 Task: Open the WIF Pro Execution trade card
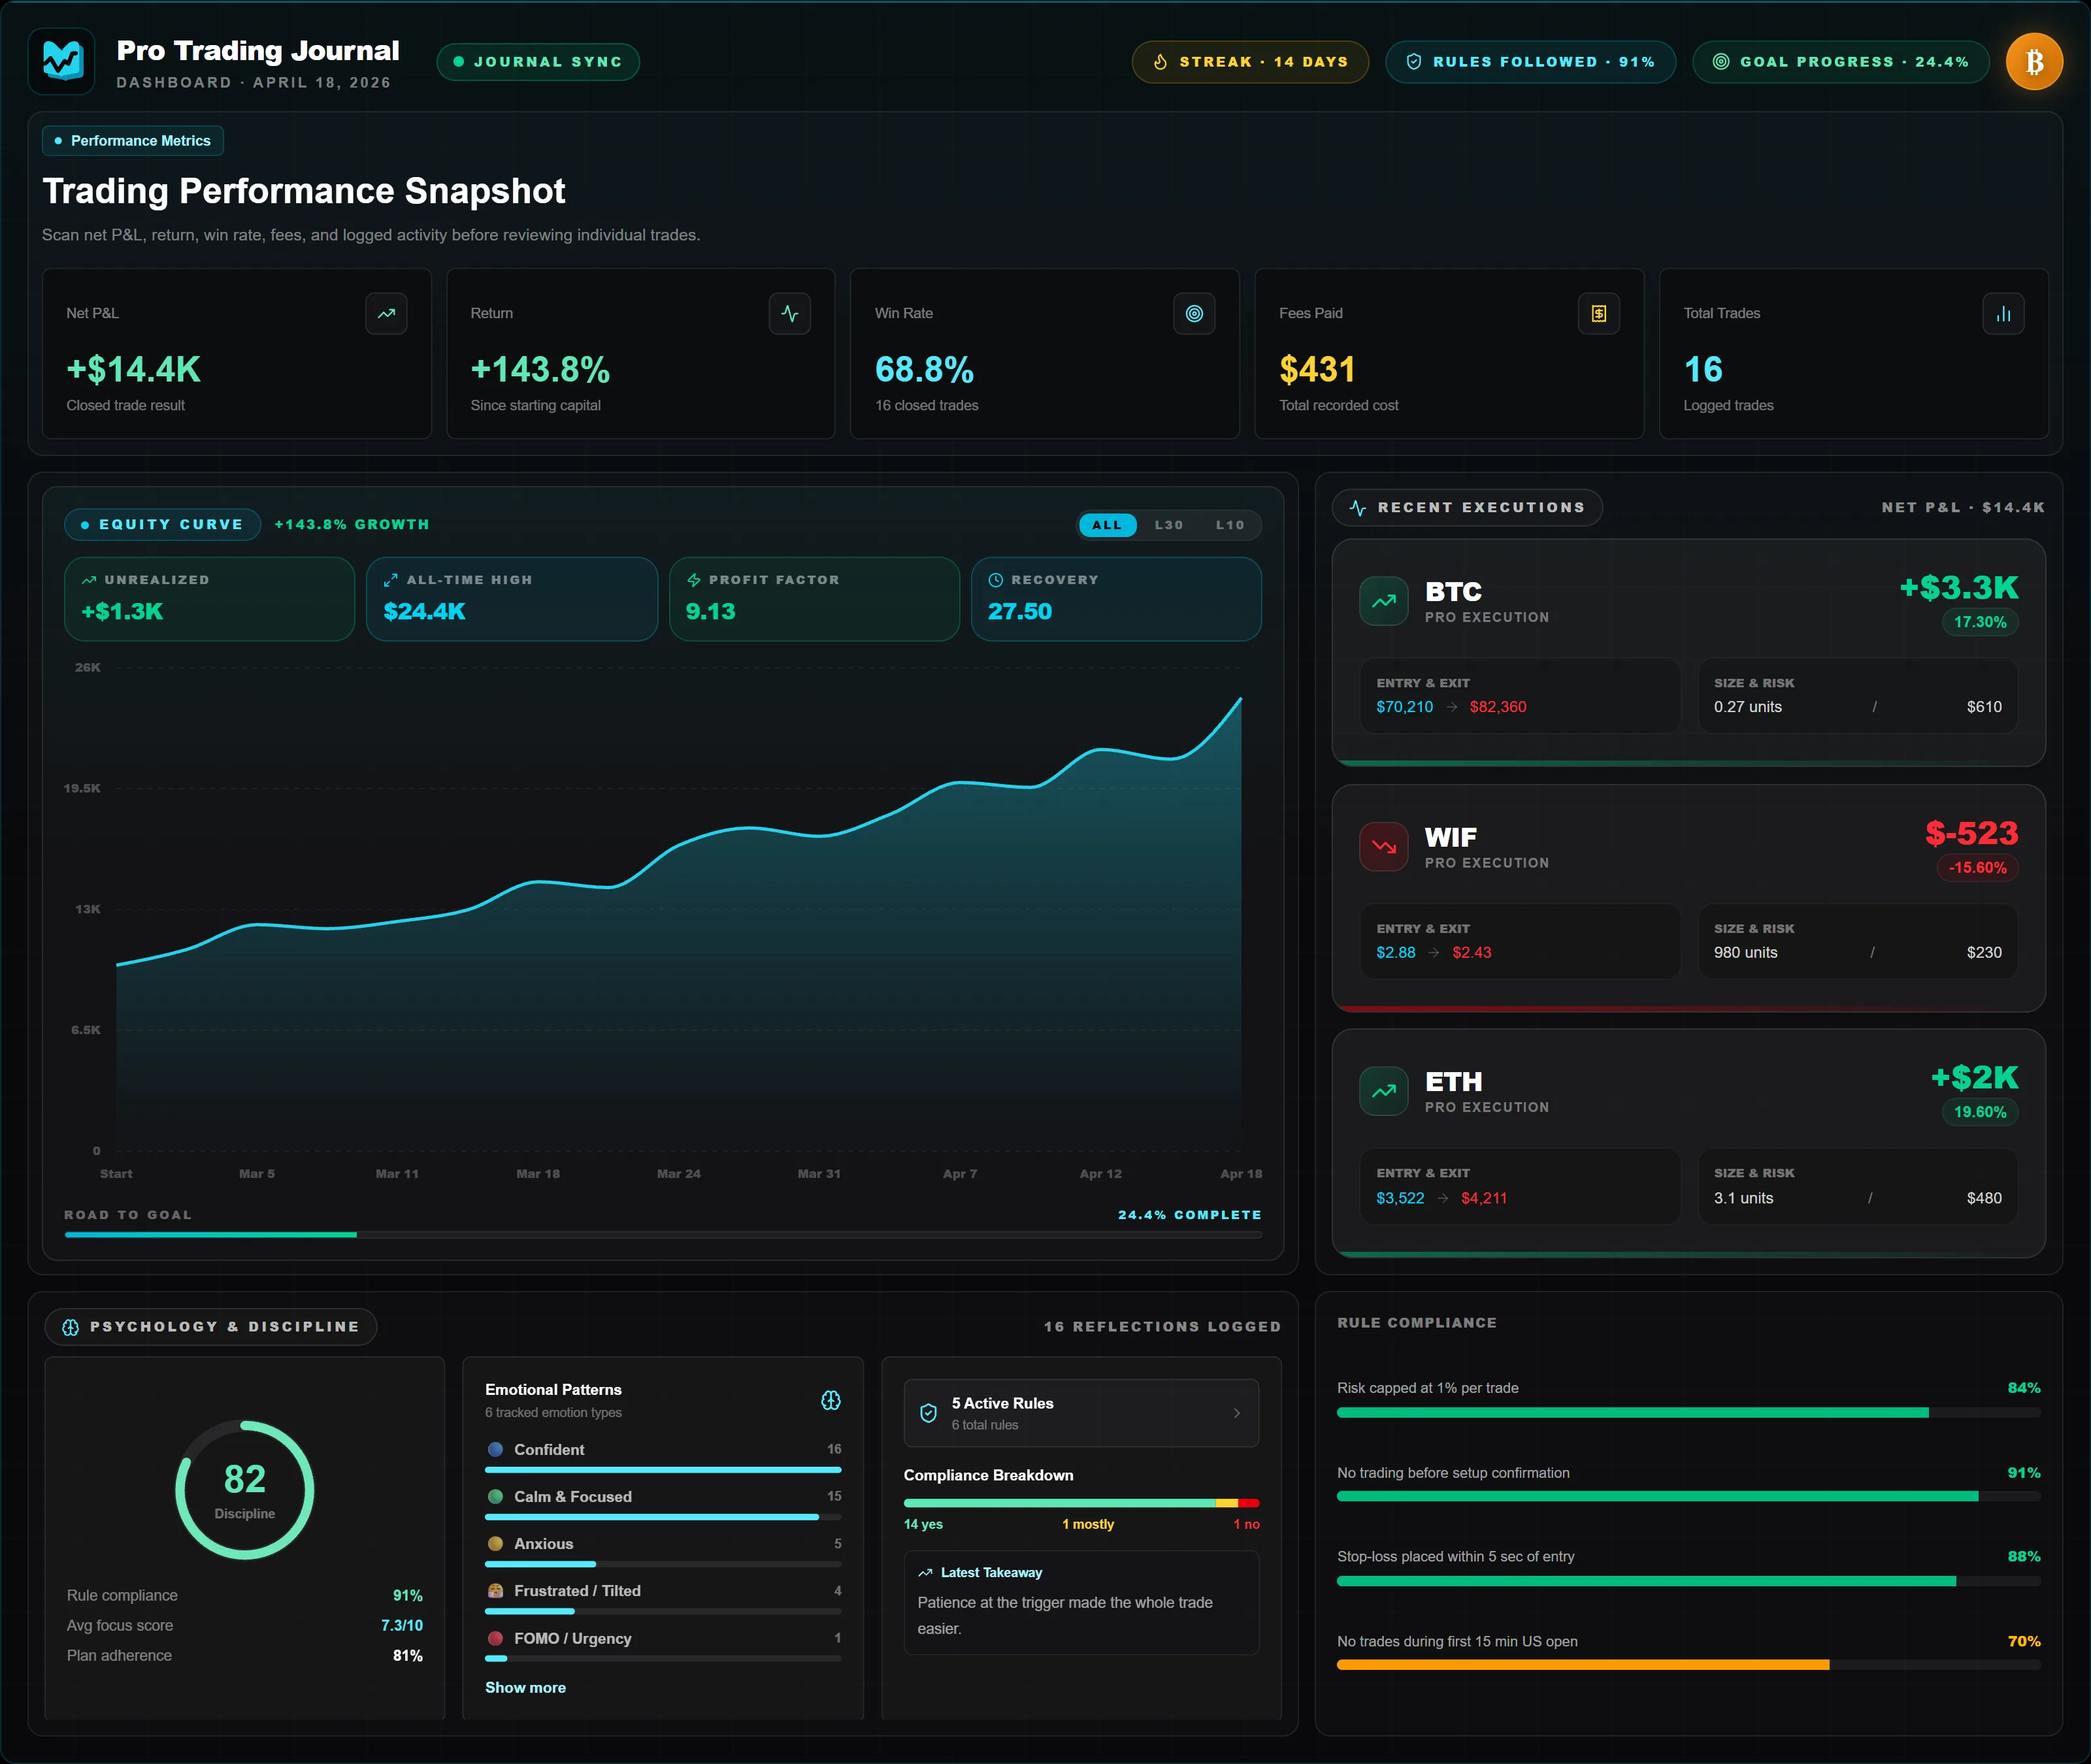(1689, 898)
